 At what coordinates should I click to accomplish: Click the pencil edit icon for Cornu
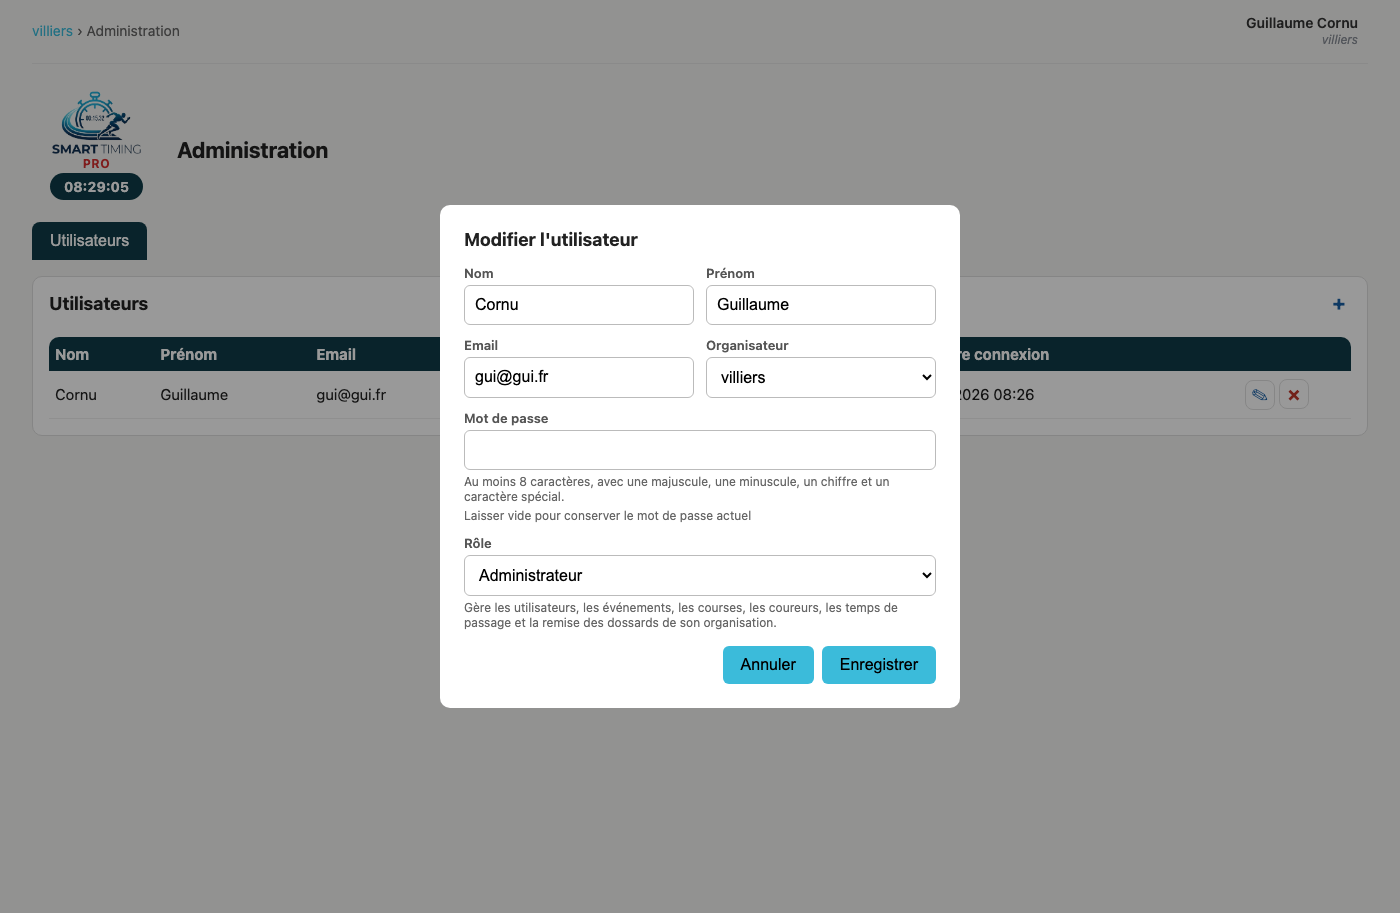pos(1260,395)
